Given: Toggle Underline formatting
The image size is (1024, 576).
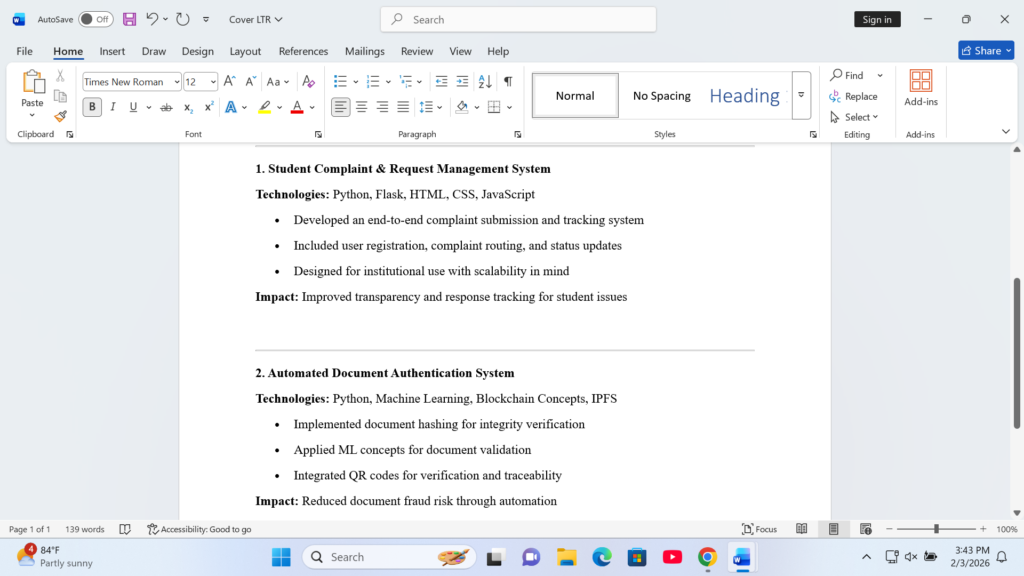Looking at the screenshot, I should (x=133, y=107).
